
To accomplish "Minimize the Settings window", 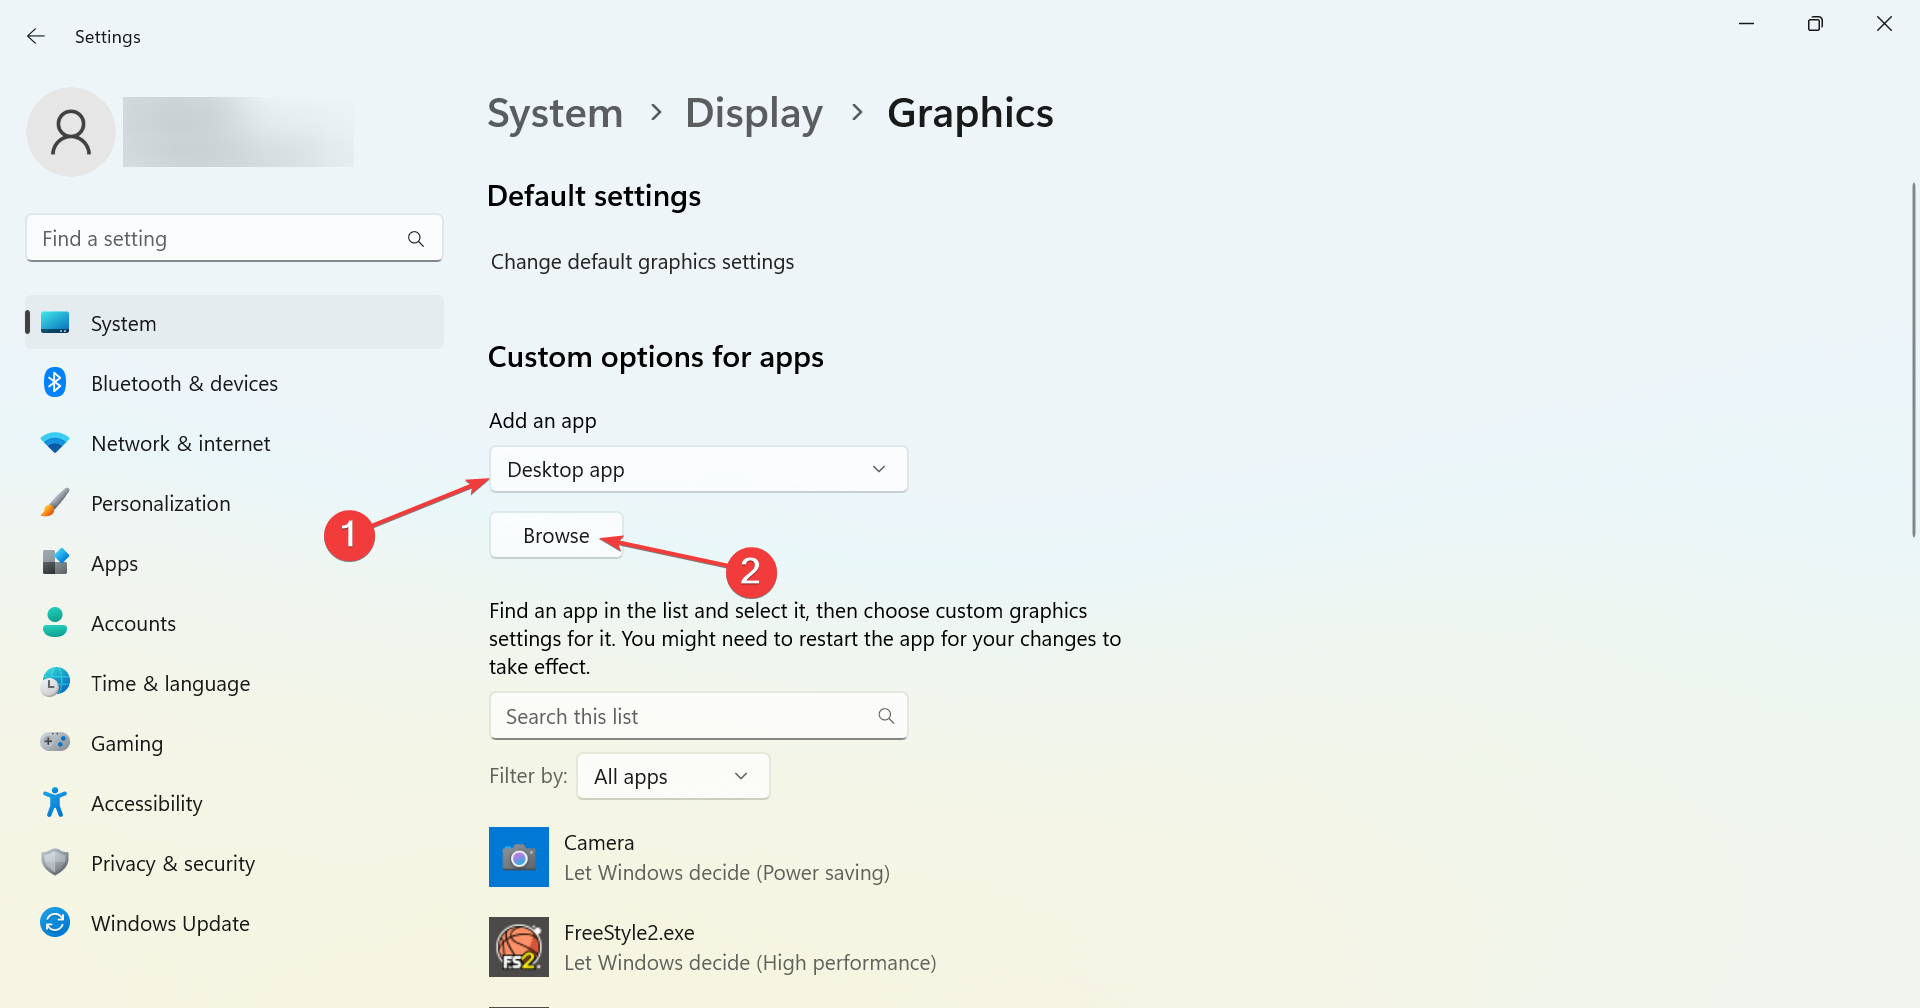I will pyautogui.click(x=1747, y=24).
